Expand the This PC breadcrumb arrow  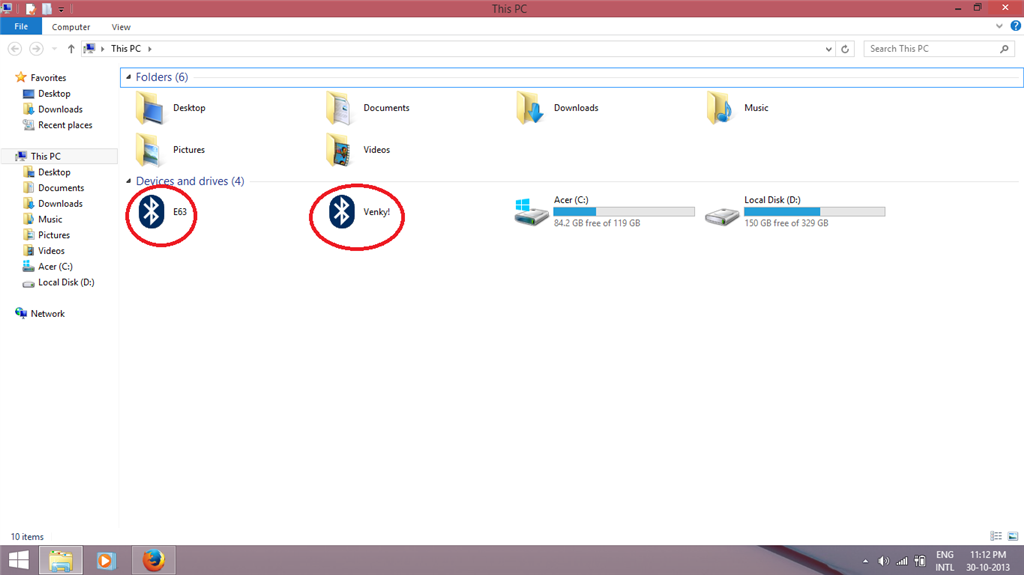pos(150,49)
